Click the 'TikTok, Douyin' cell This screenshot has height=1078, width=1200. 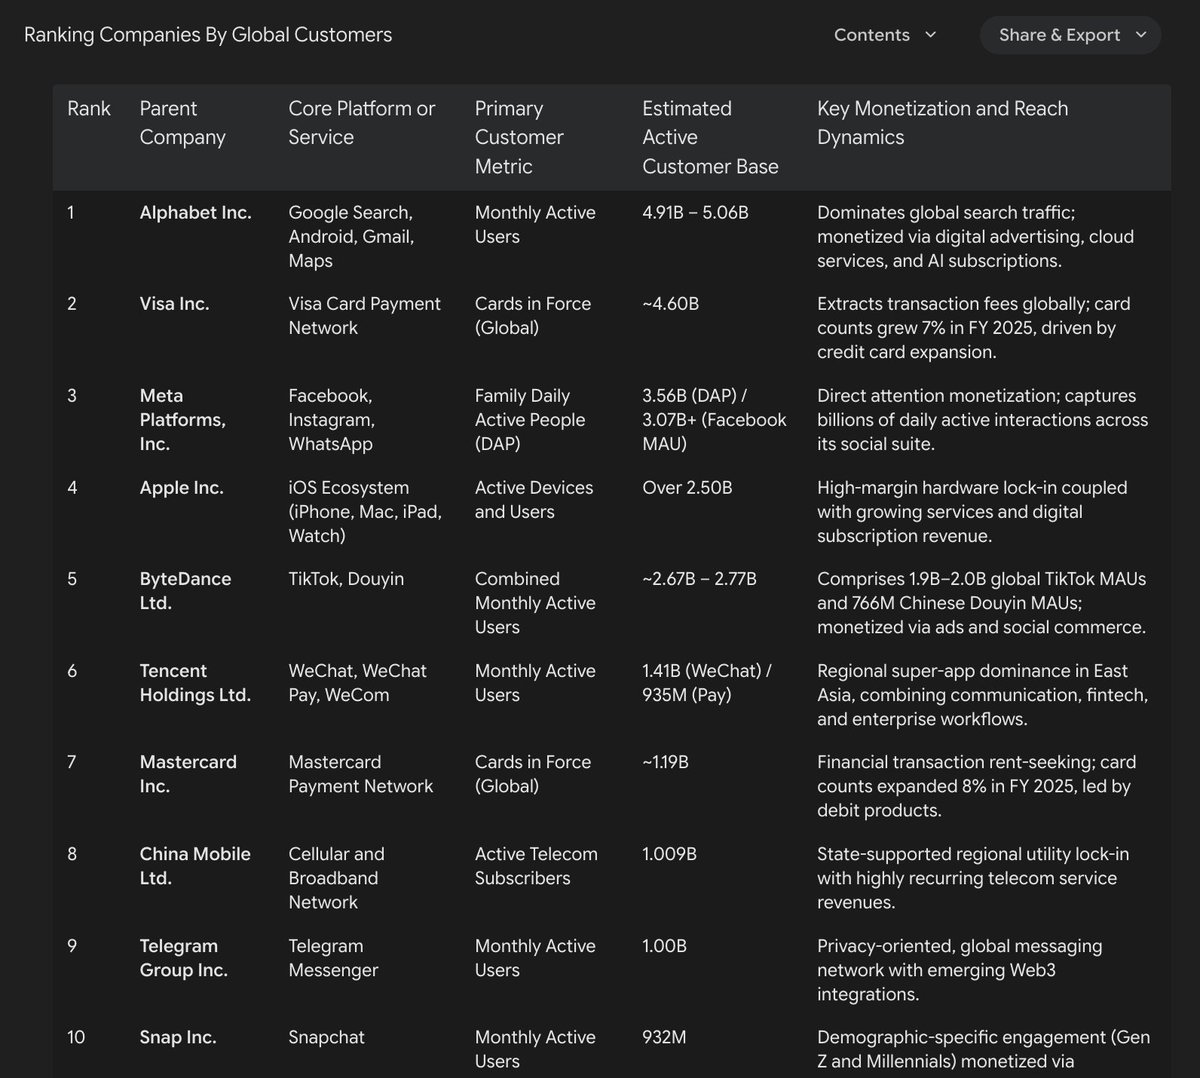click(x=347, y=579)
